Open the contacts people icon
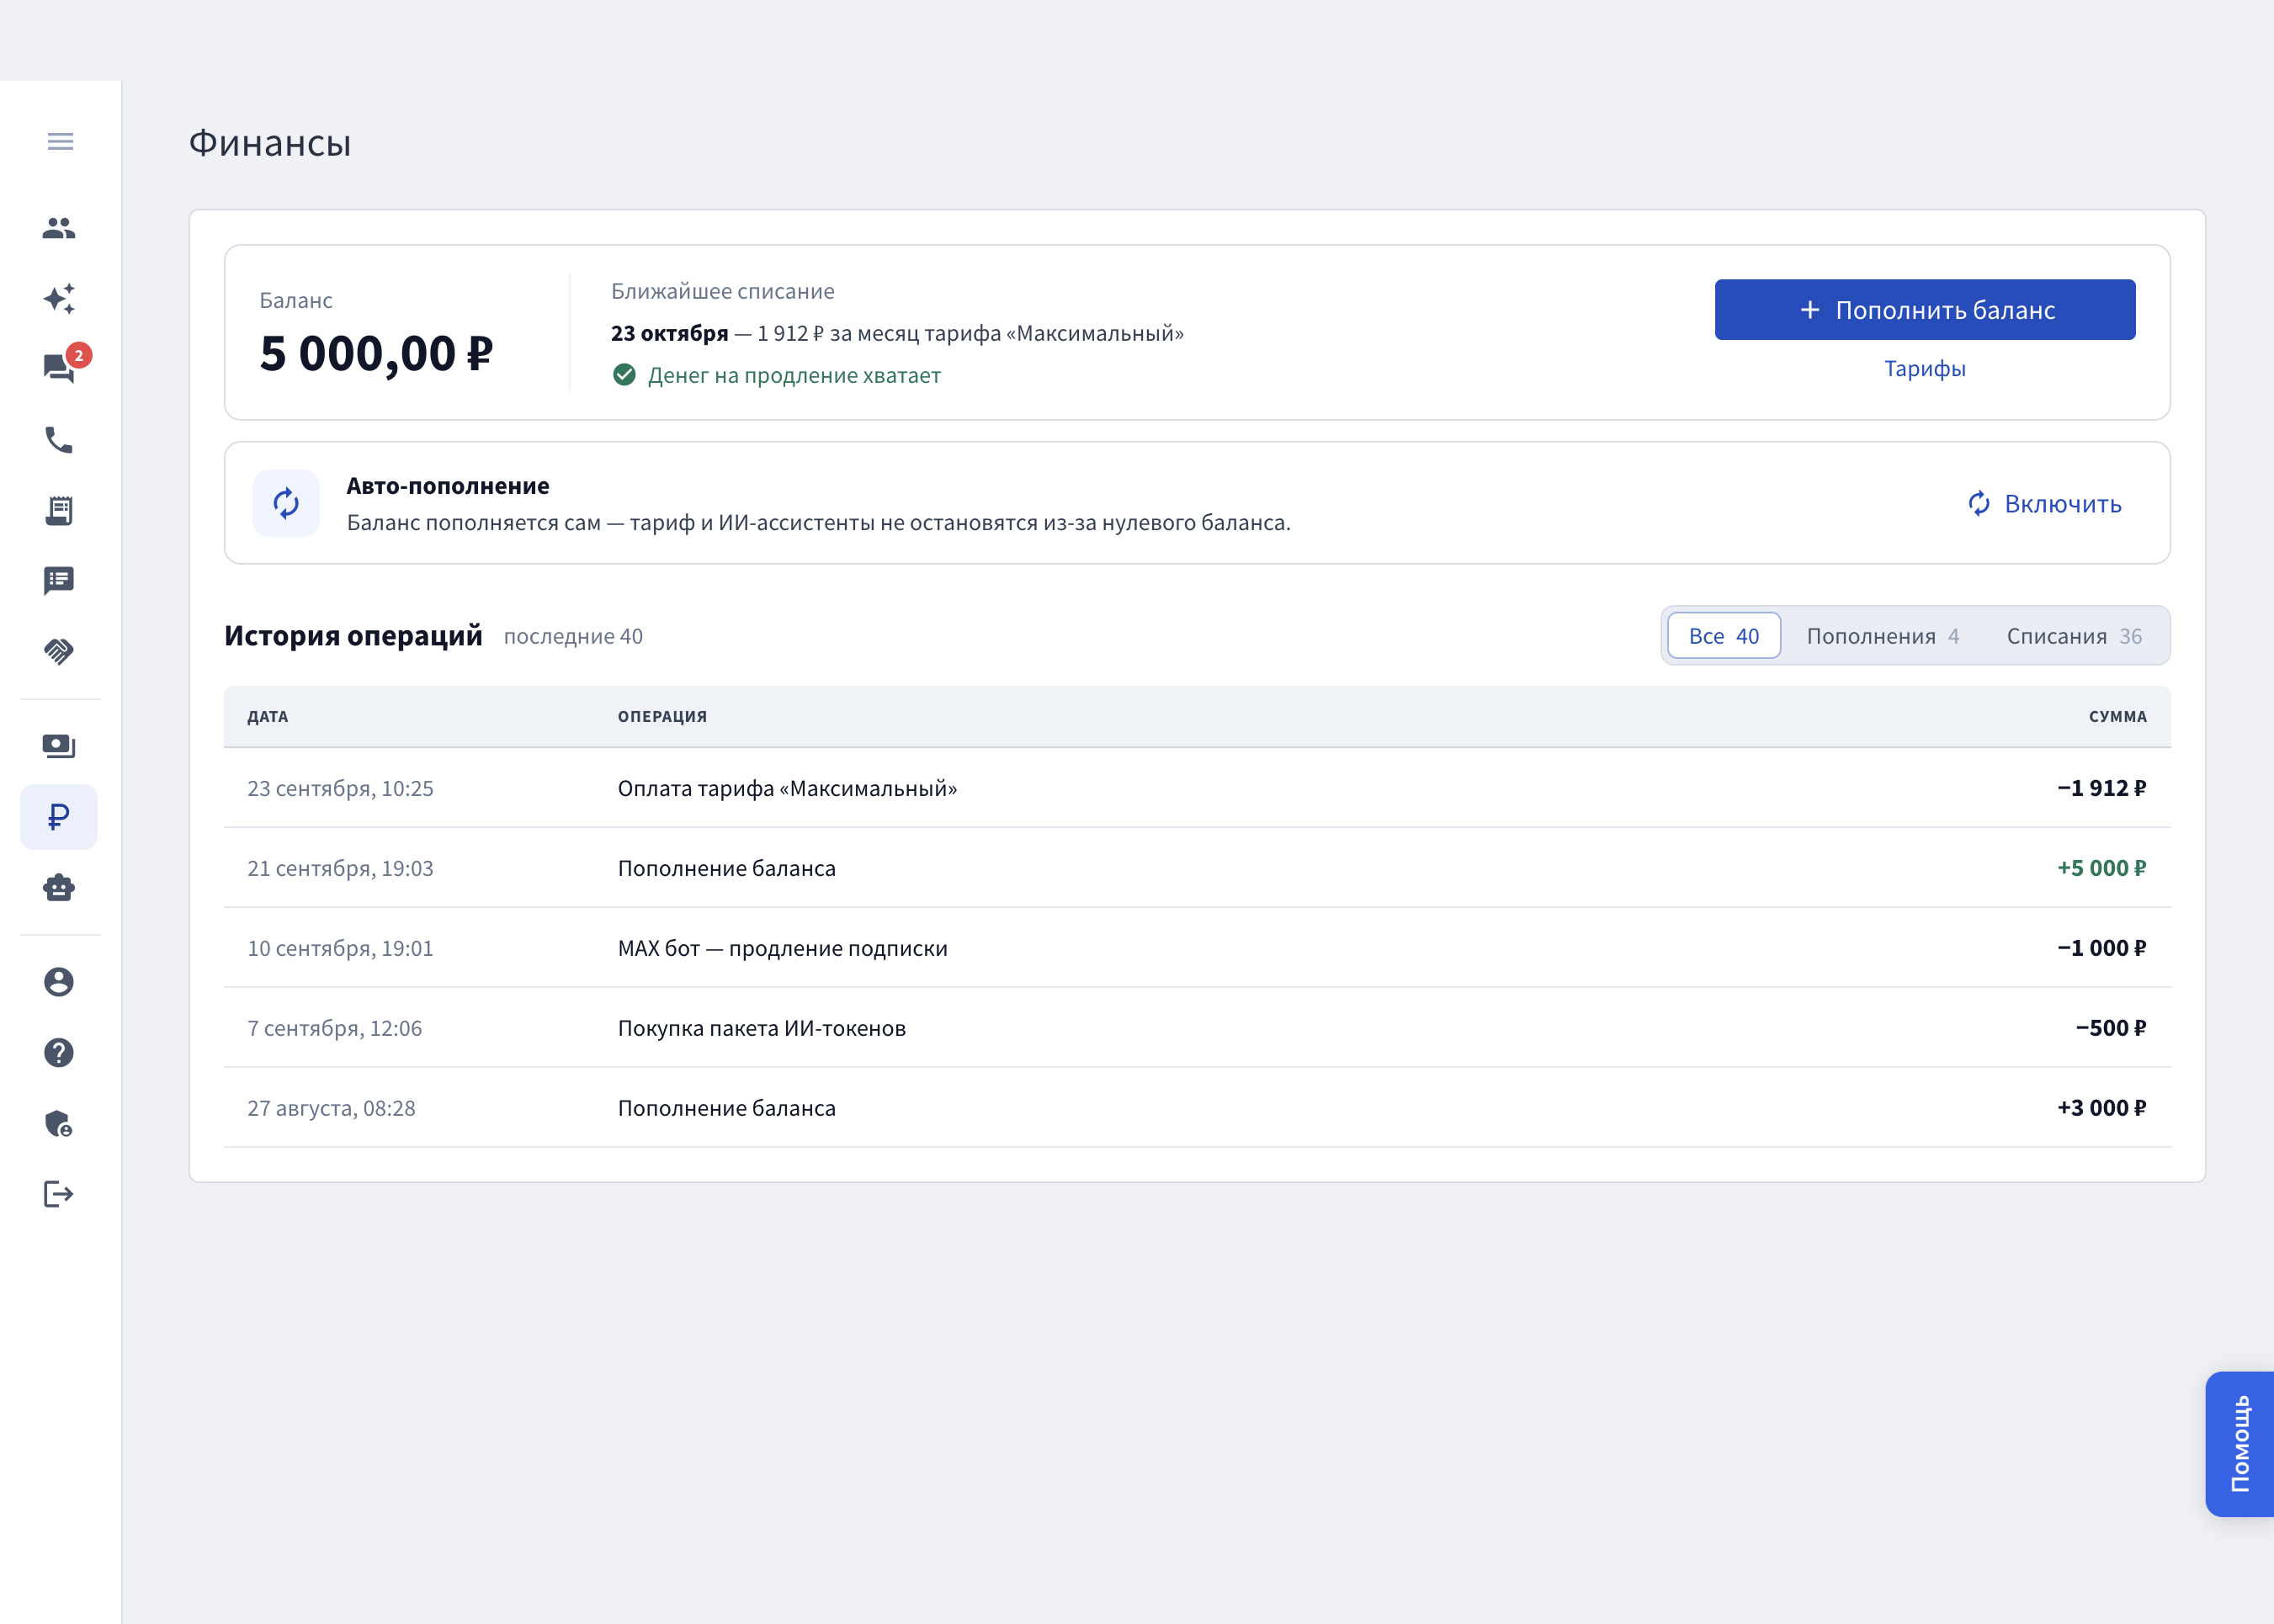 59,228
